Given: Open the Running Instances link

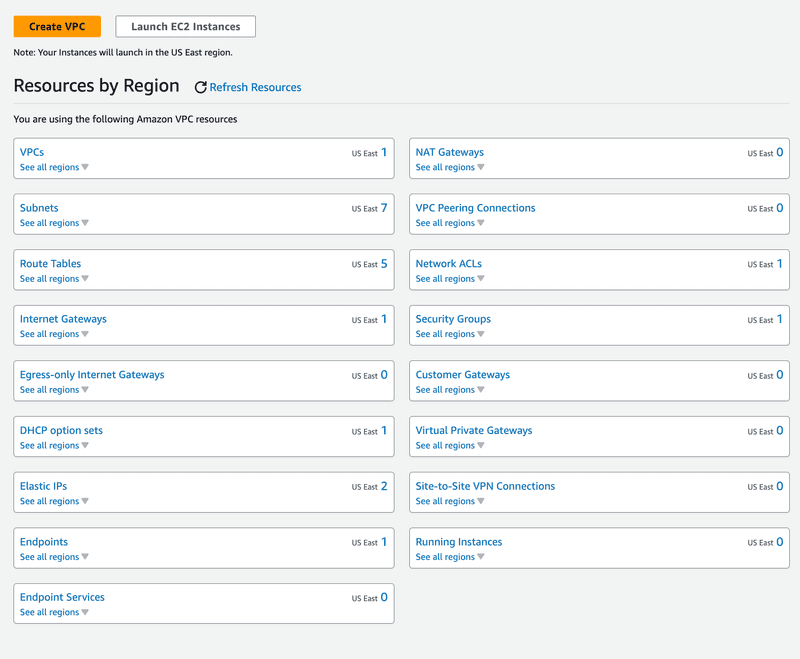Looking at the screenshot, I should pos(459,542).
